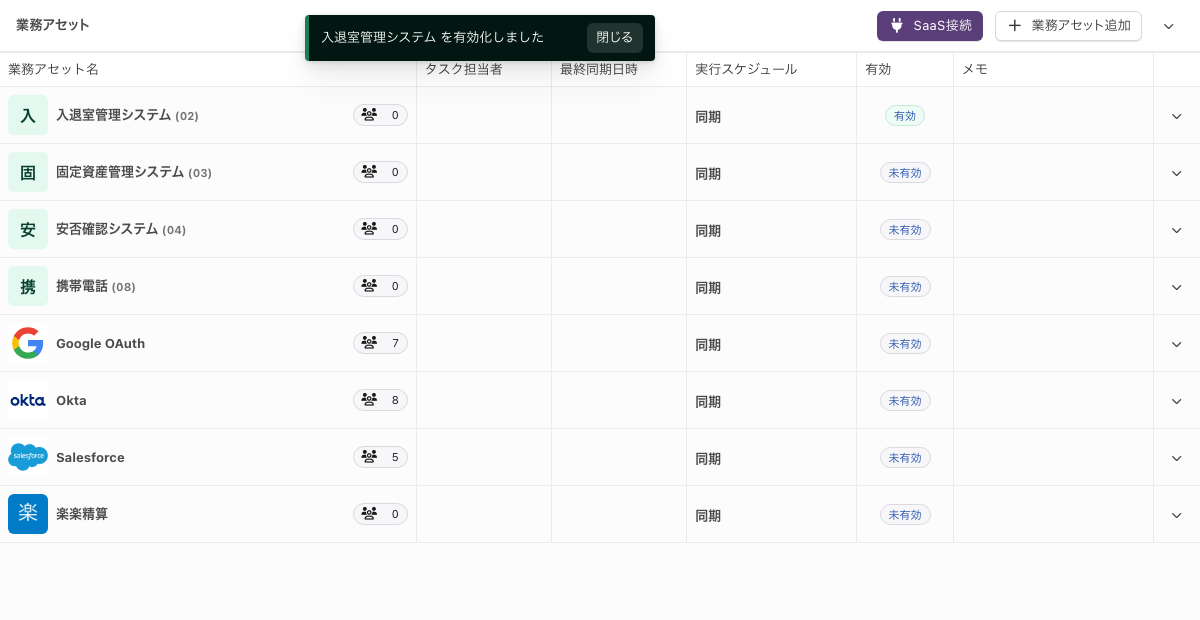Click the 入退室管理システム green icon
Image resolution: width=1200 pixels, height=620 pixels.
tap(28, 115)
